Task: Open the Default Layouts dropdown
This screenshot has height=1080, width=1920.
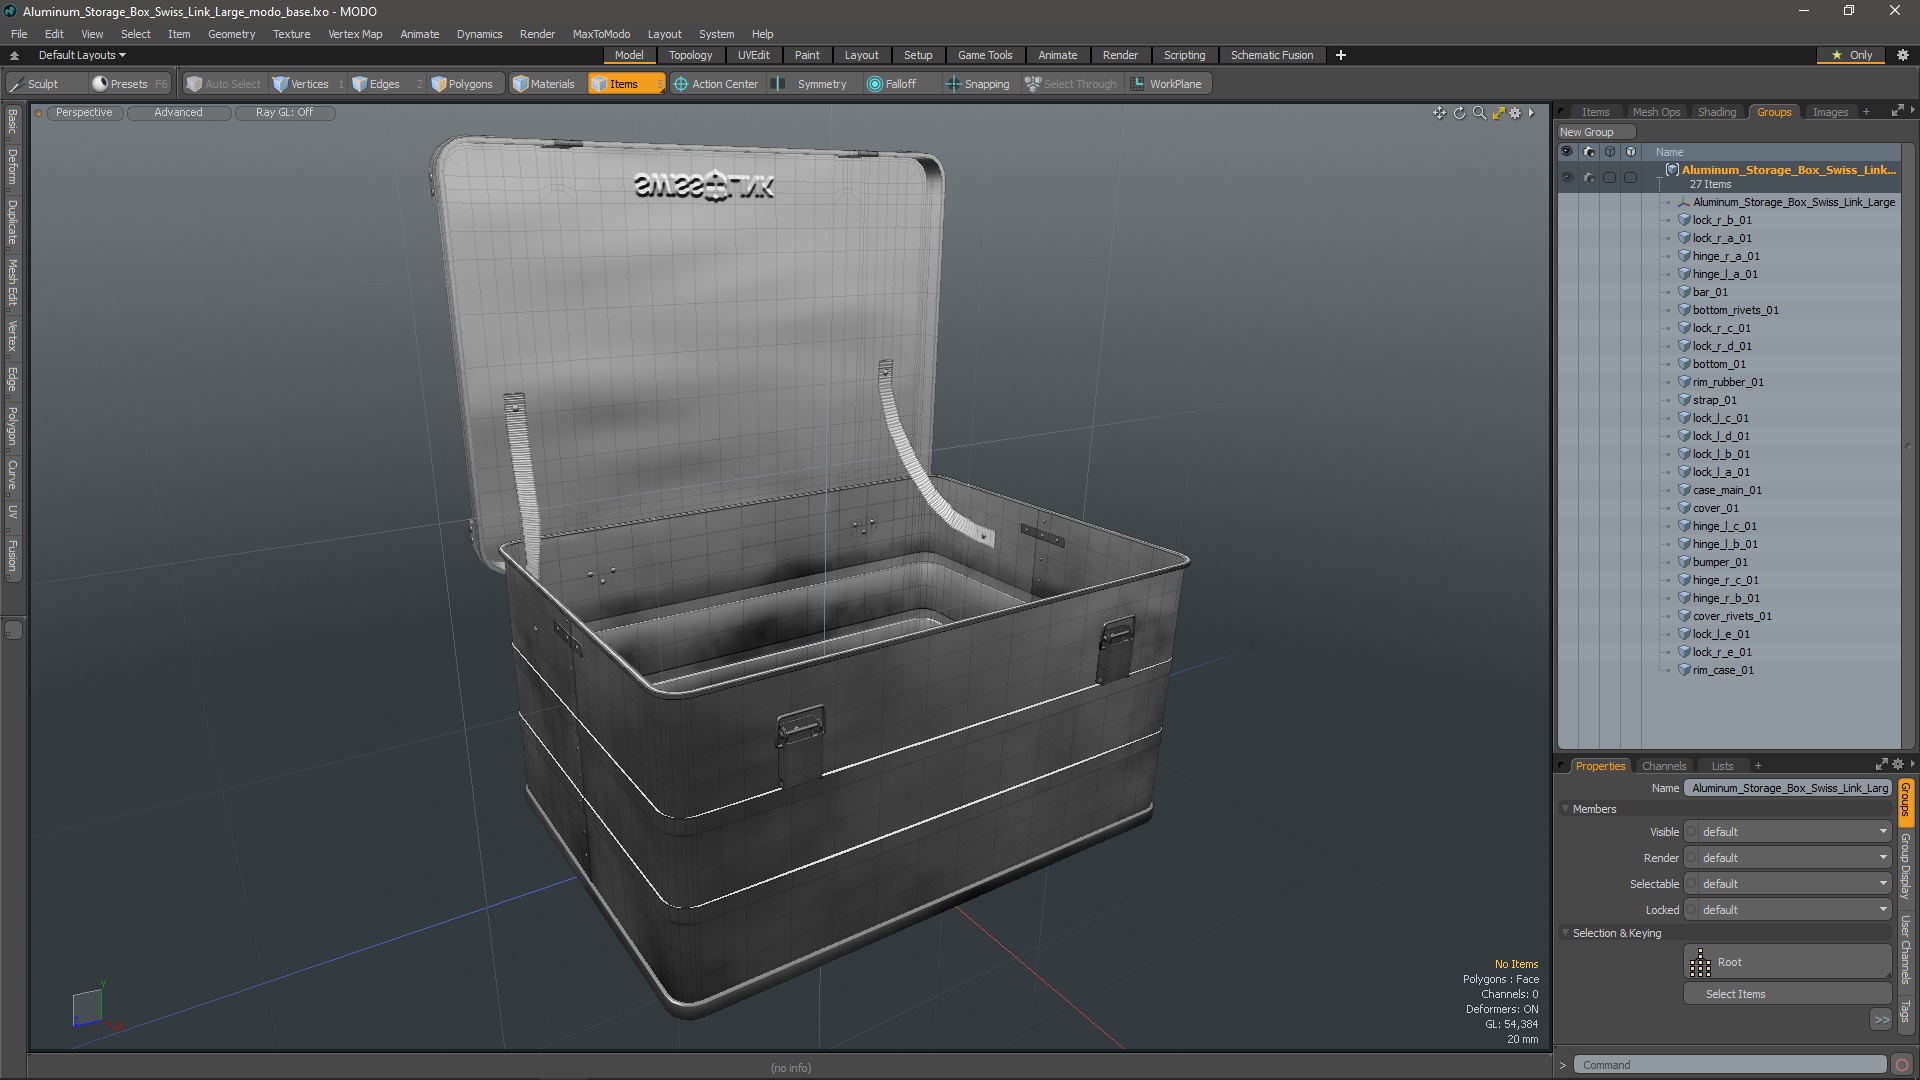Action: click(x=82, y=55)
